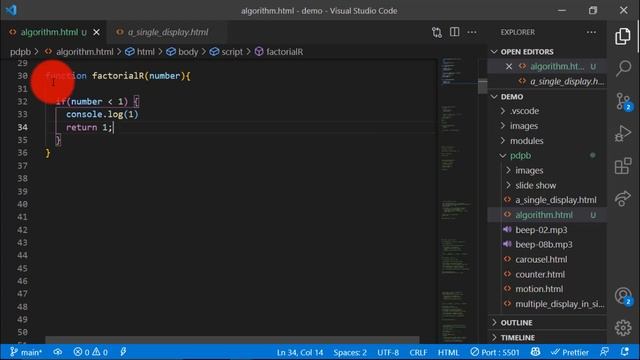Screen dimensions: 640x360
Task: Click the pdpb breadcrumb
Action: [20, 52]
